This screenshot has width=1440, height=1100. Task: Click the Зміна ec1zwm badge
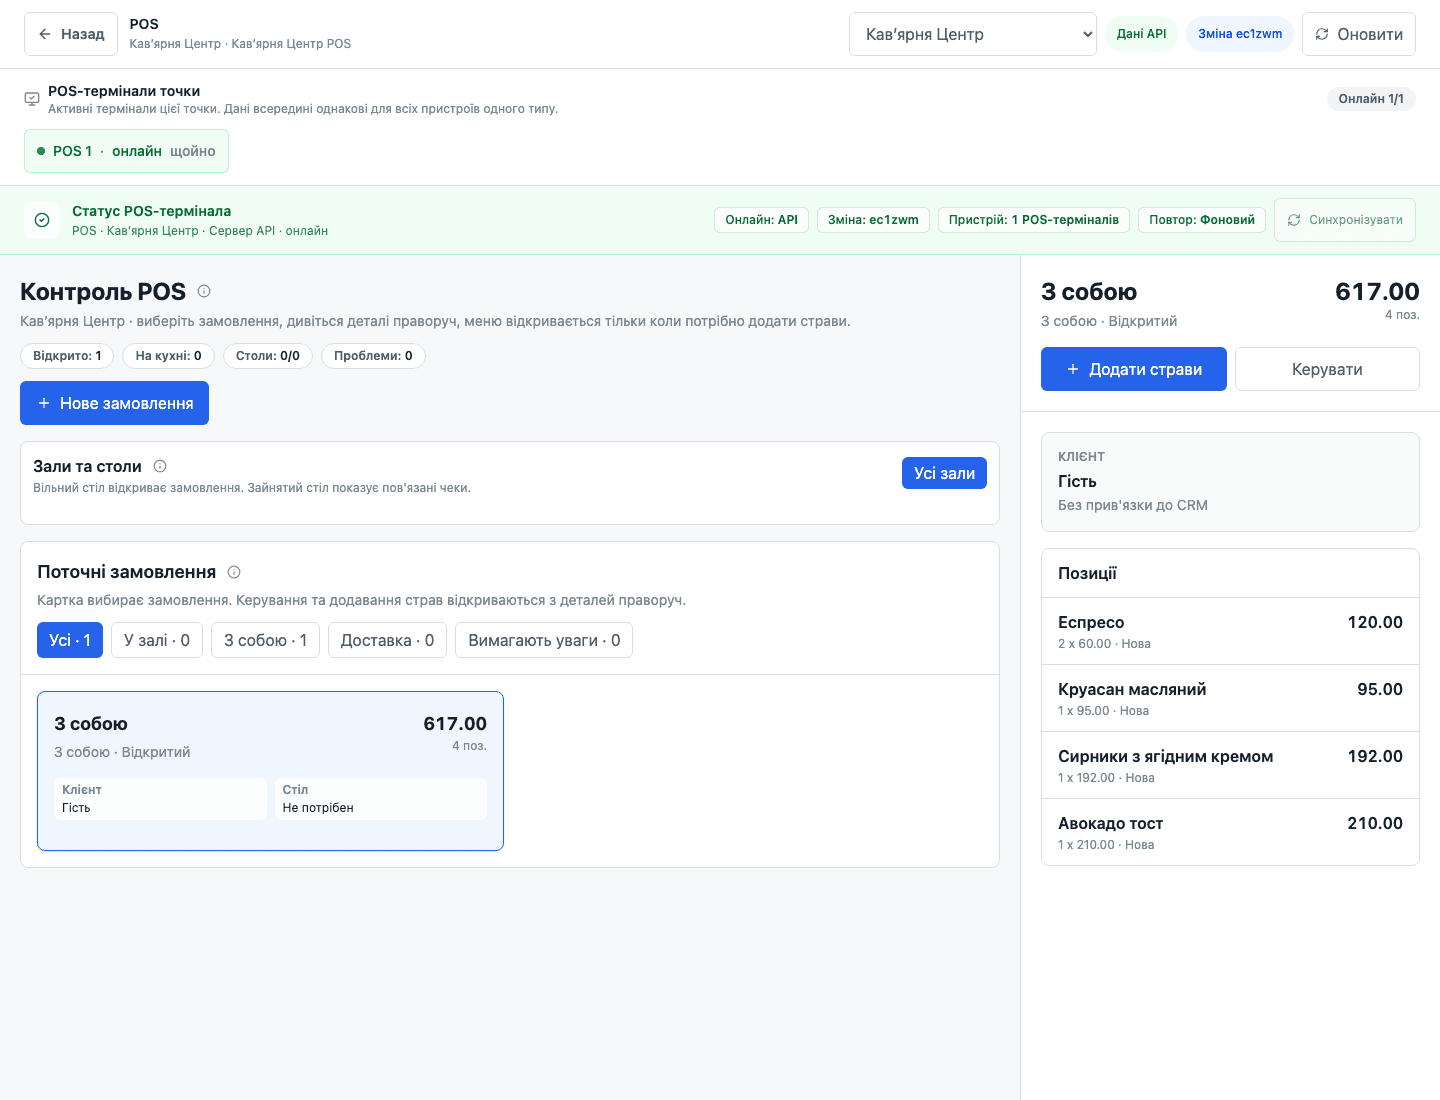pos(1240,34)
